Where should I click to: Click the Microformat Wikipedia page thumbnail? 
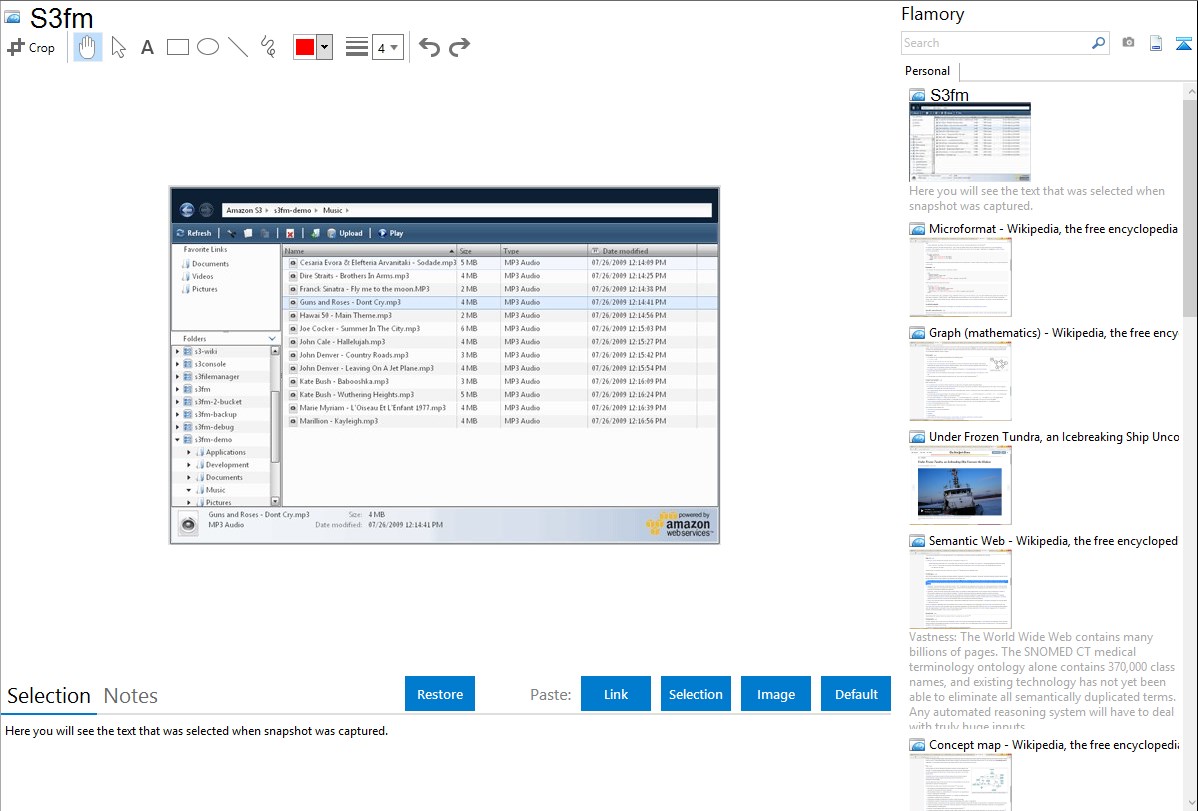pyautogui.click(x=960, y=277)
